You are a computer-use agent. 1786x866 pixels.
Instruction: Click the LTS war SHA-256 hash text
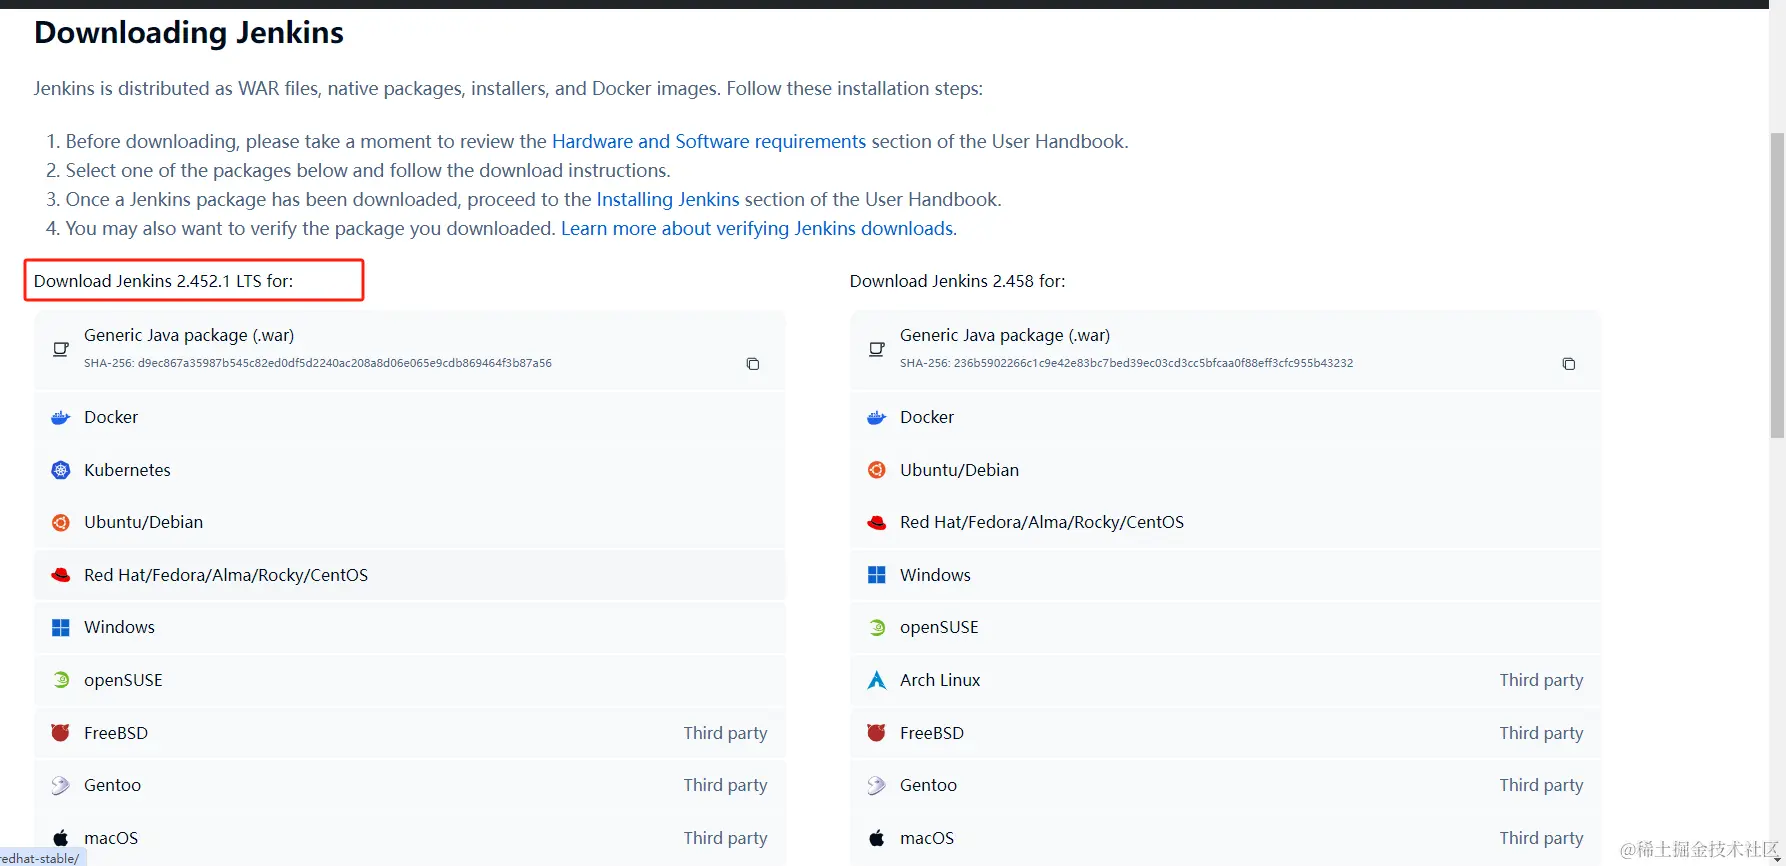click(318, 364)
